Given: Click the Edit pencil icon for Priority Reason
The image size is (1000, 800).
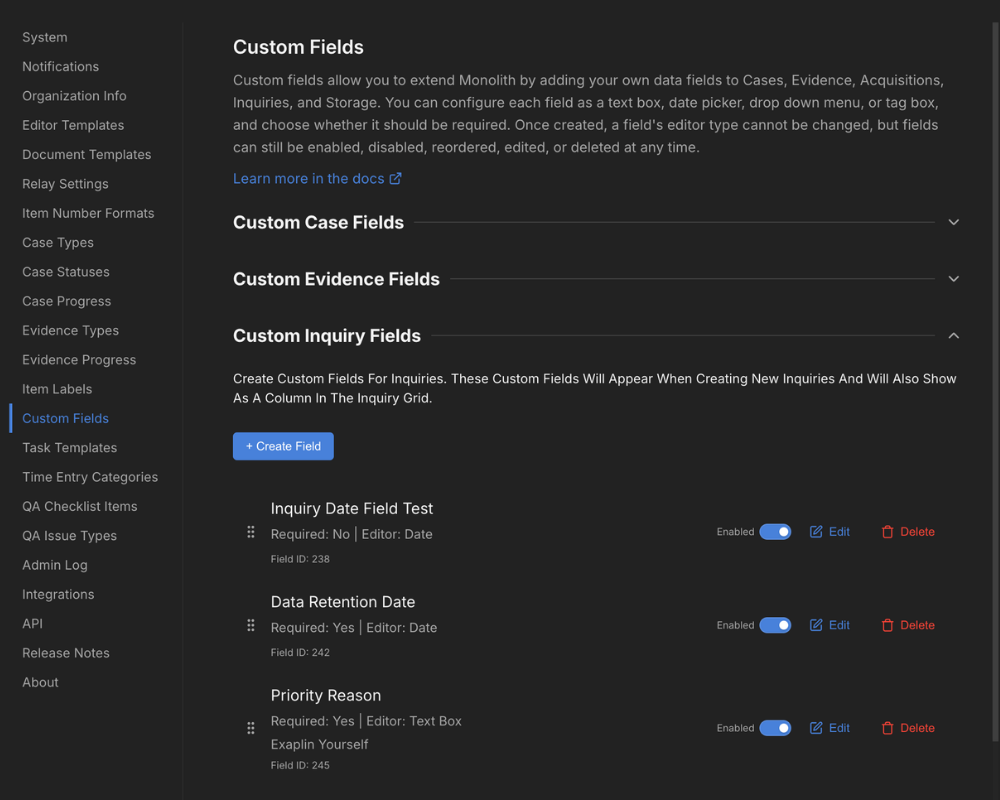Looking at the screenshot, I should [815, 727].
